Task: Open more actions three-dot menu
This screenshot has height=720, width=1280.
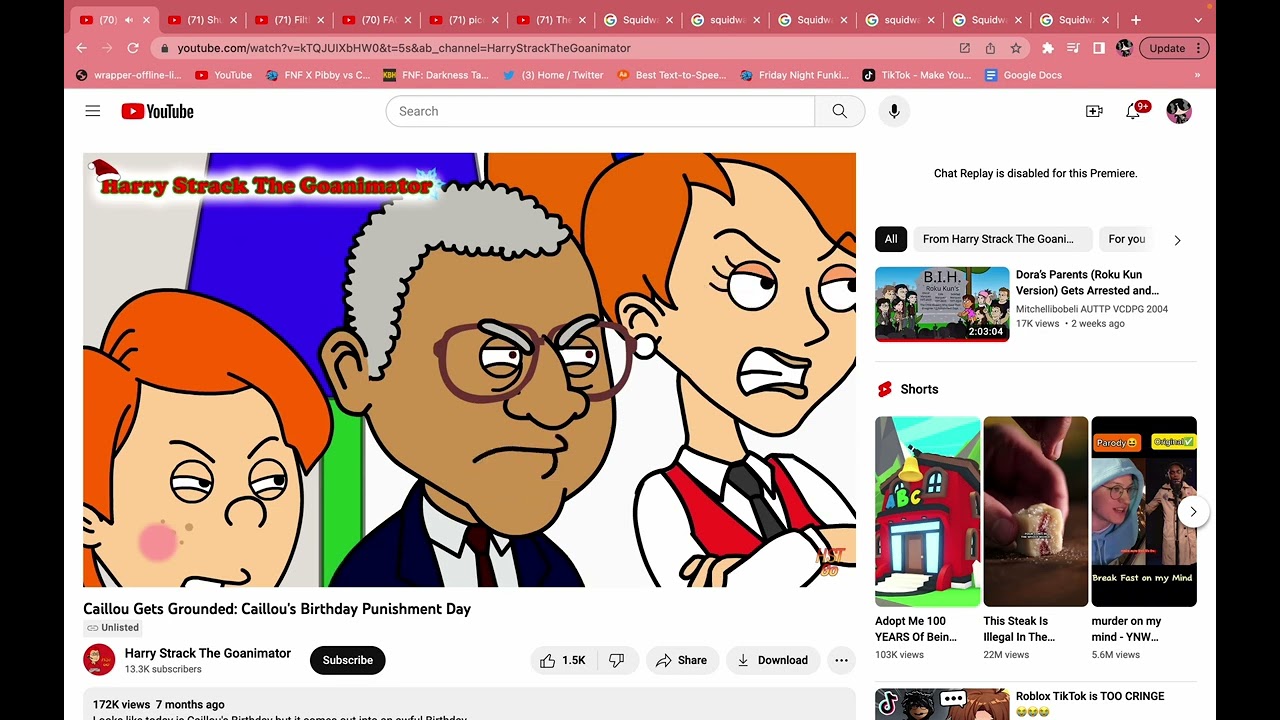Action: (x=841, y=660)
